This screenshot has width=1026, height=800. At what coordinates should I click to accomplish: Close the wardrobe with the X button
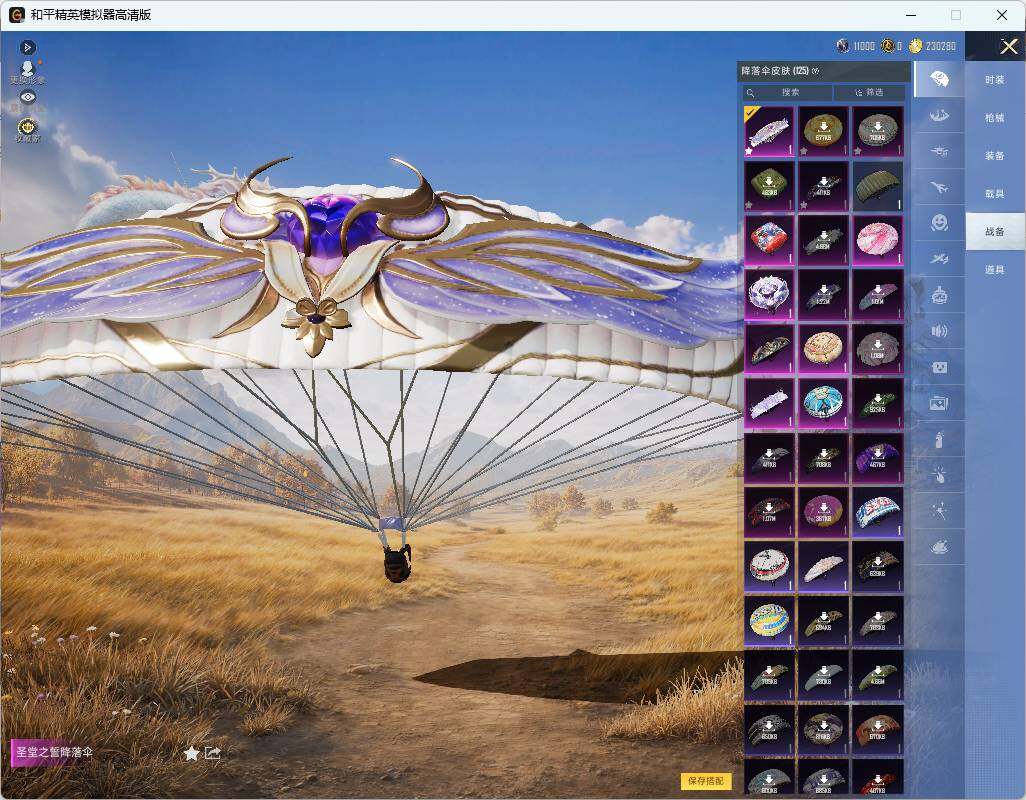1008,46
